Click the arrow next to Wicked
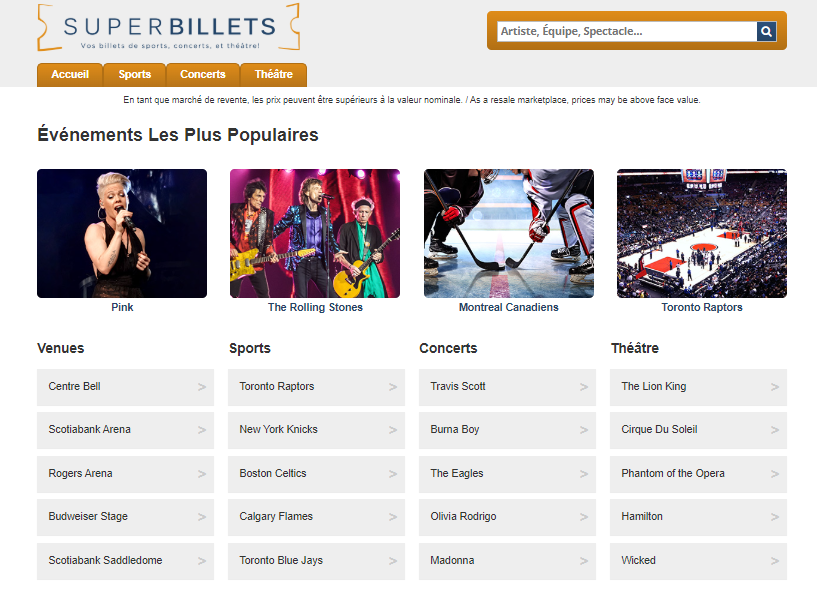This screenshot has width=817, height=604. click(x=775, y=561)
